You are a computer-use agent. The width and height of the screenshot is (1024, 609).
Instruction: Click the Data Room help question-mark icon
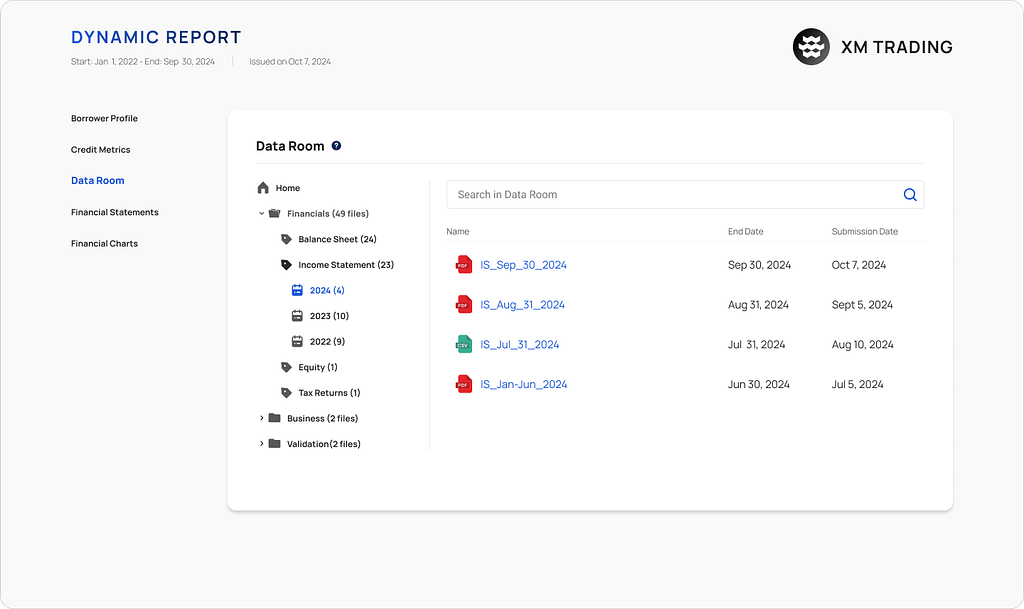coord(336,146)
